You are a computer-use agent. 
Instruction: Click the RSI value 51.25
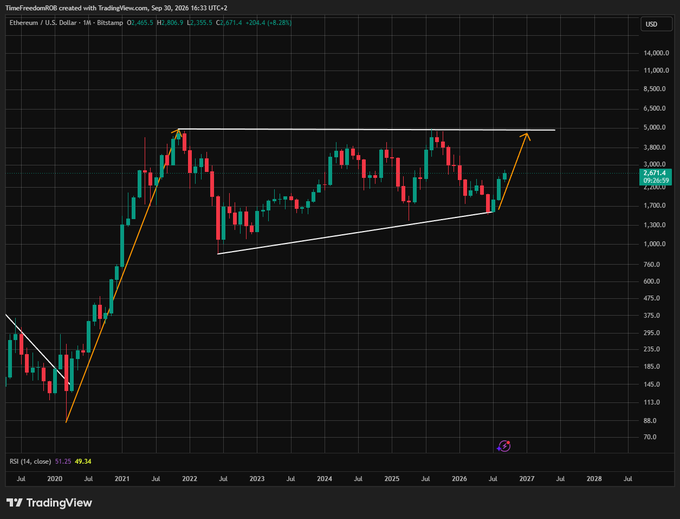coord(63,461)
